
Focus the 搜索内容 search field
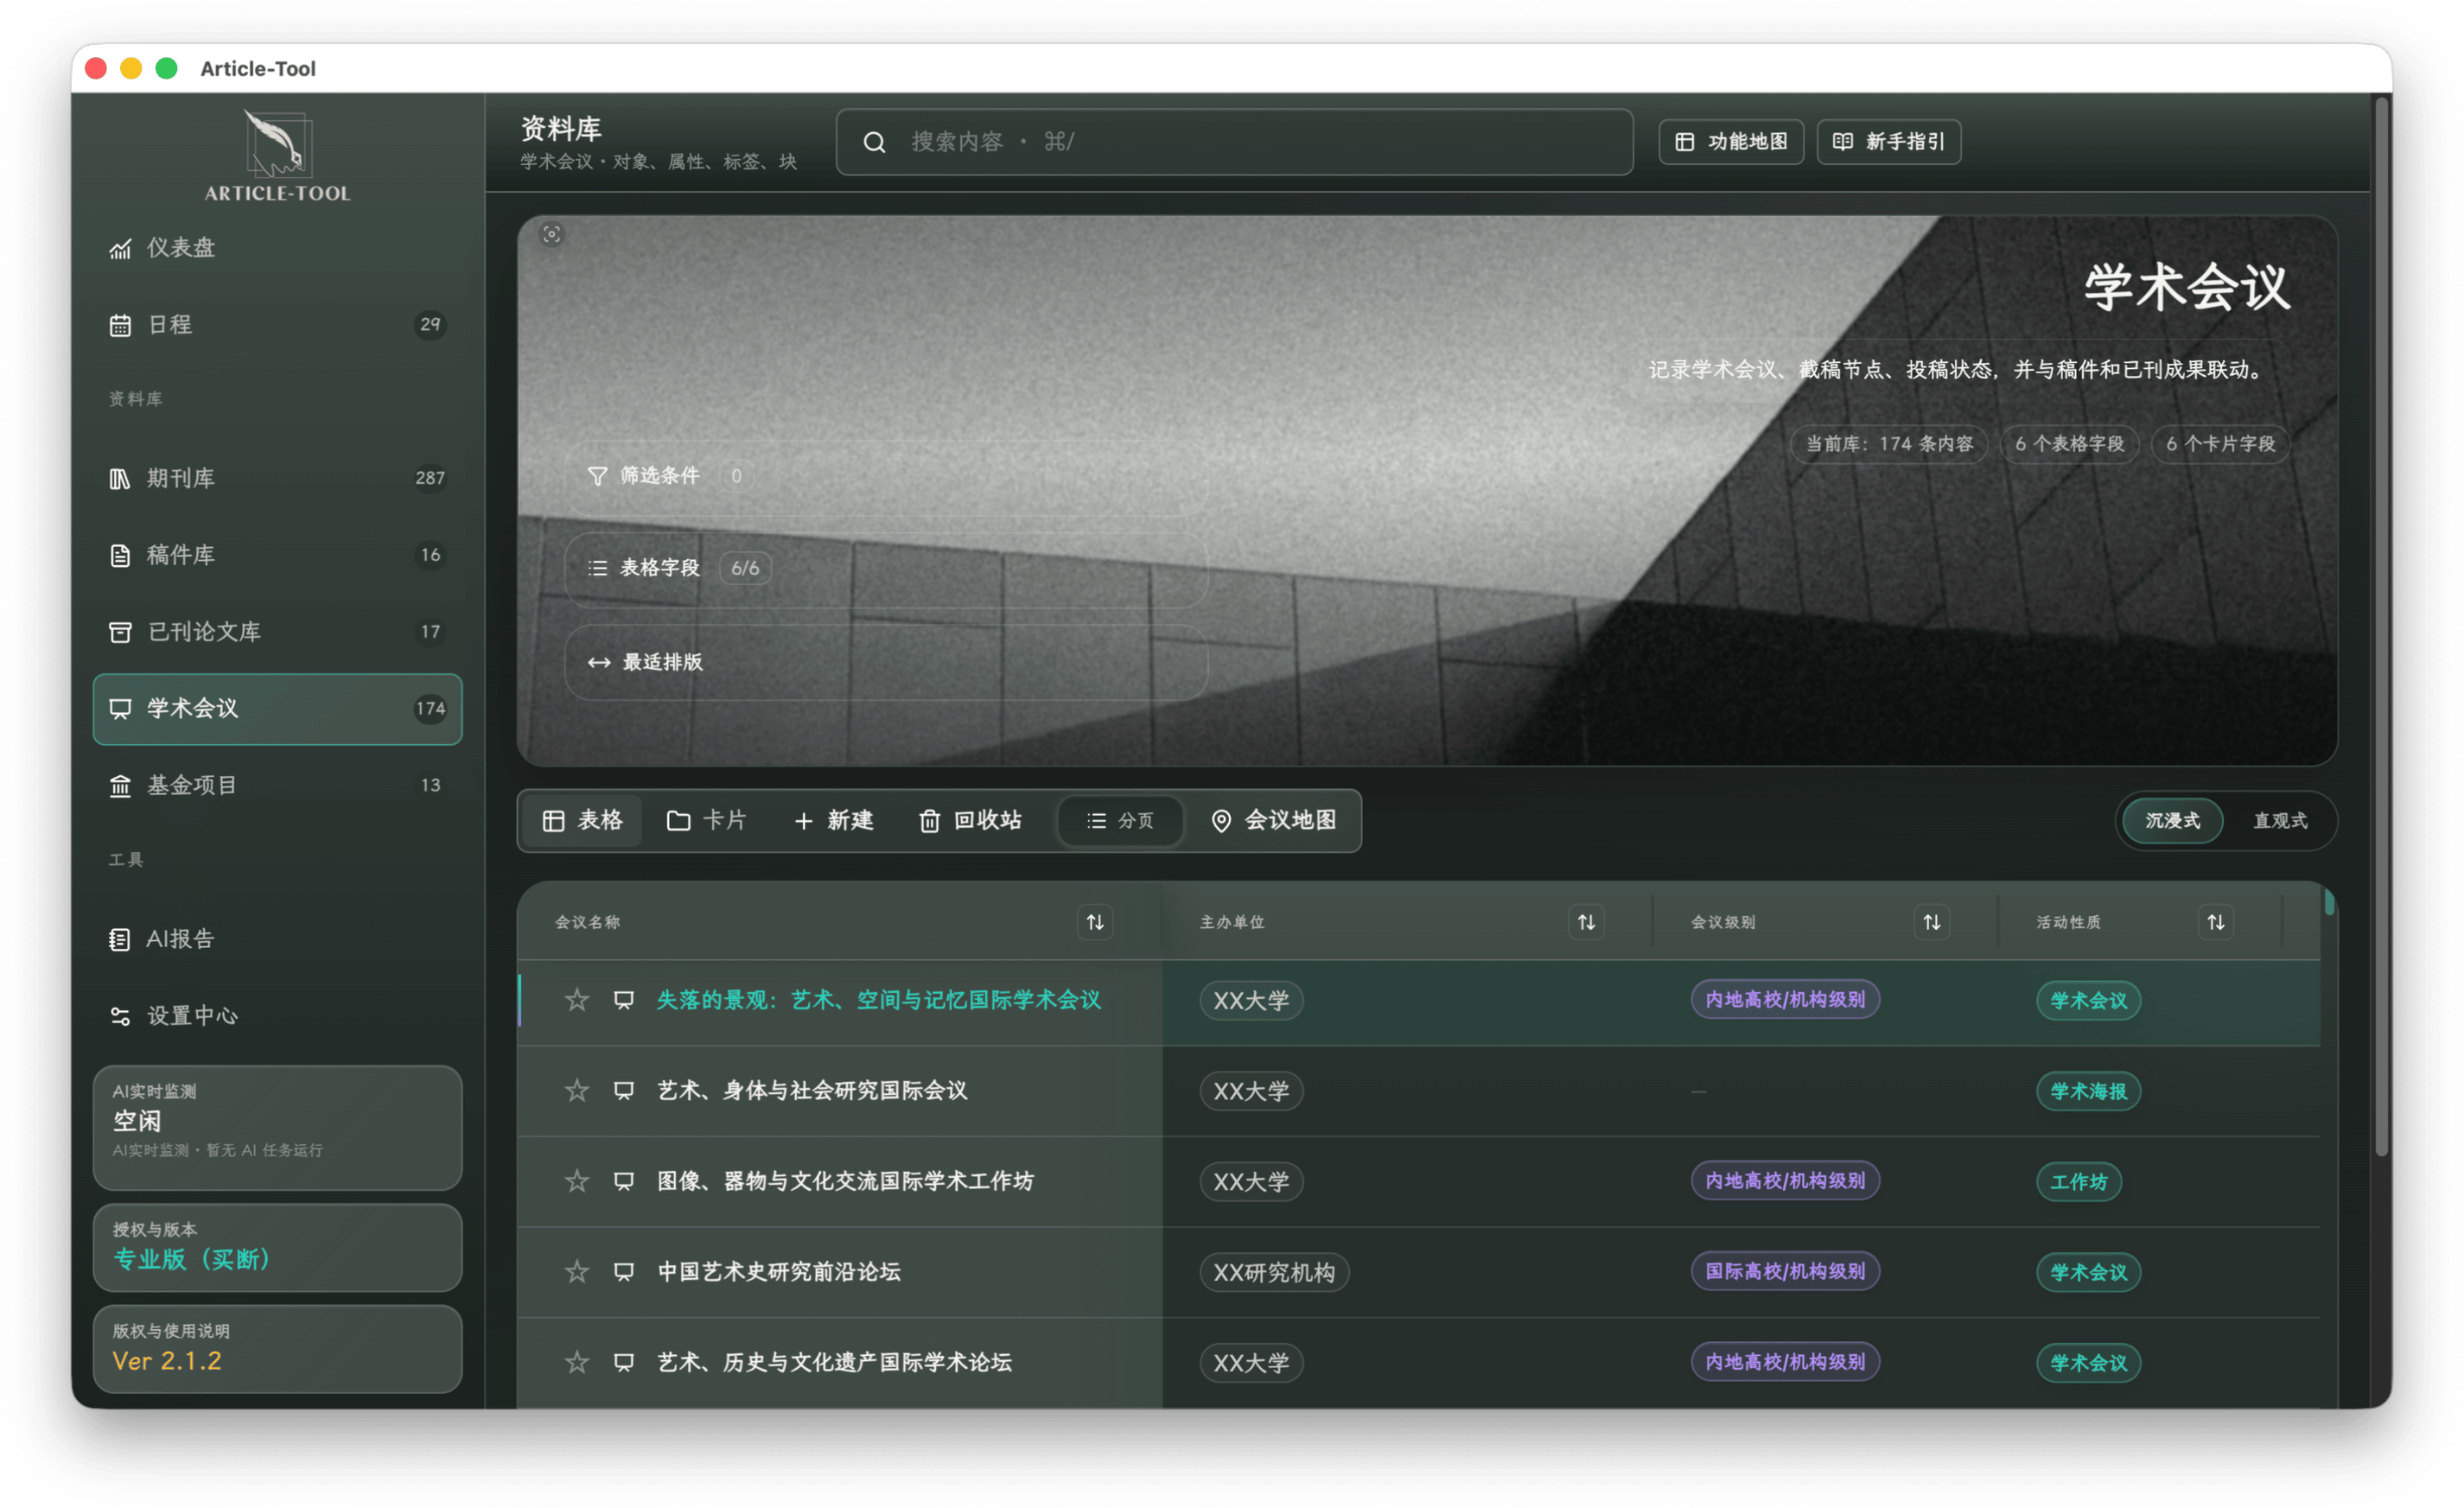[x=1234, y=142]
